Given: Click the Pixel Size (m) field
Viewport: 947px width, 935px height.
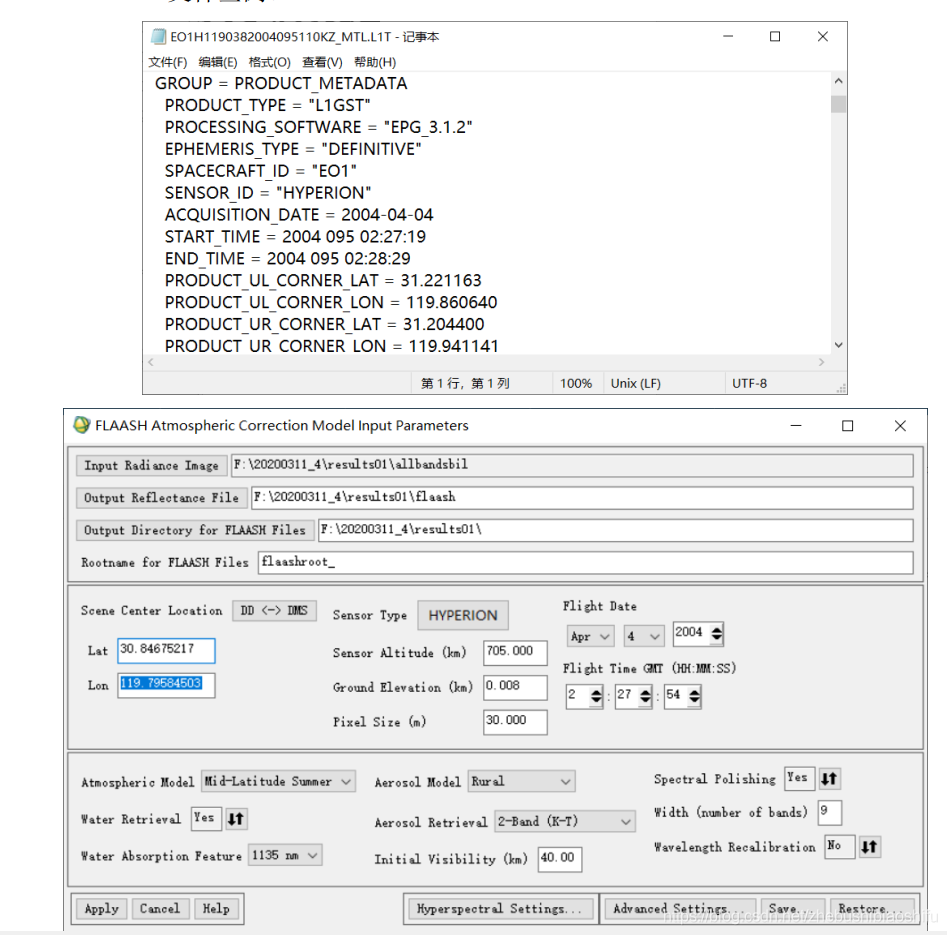Looking at the screenshot, I should click(x=515, y=722).
